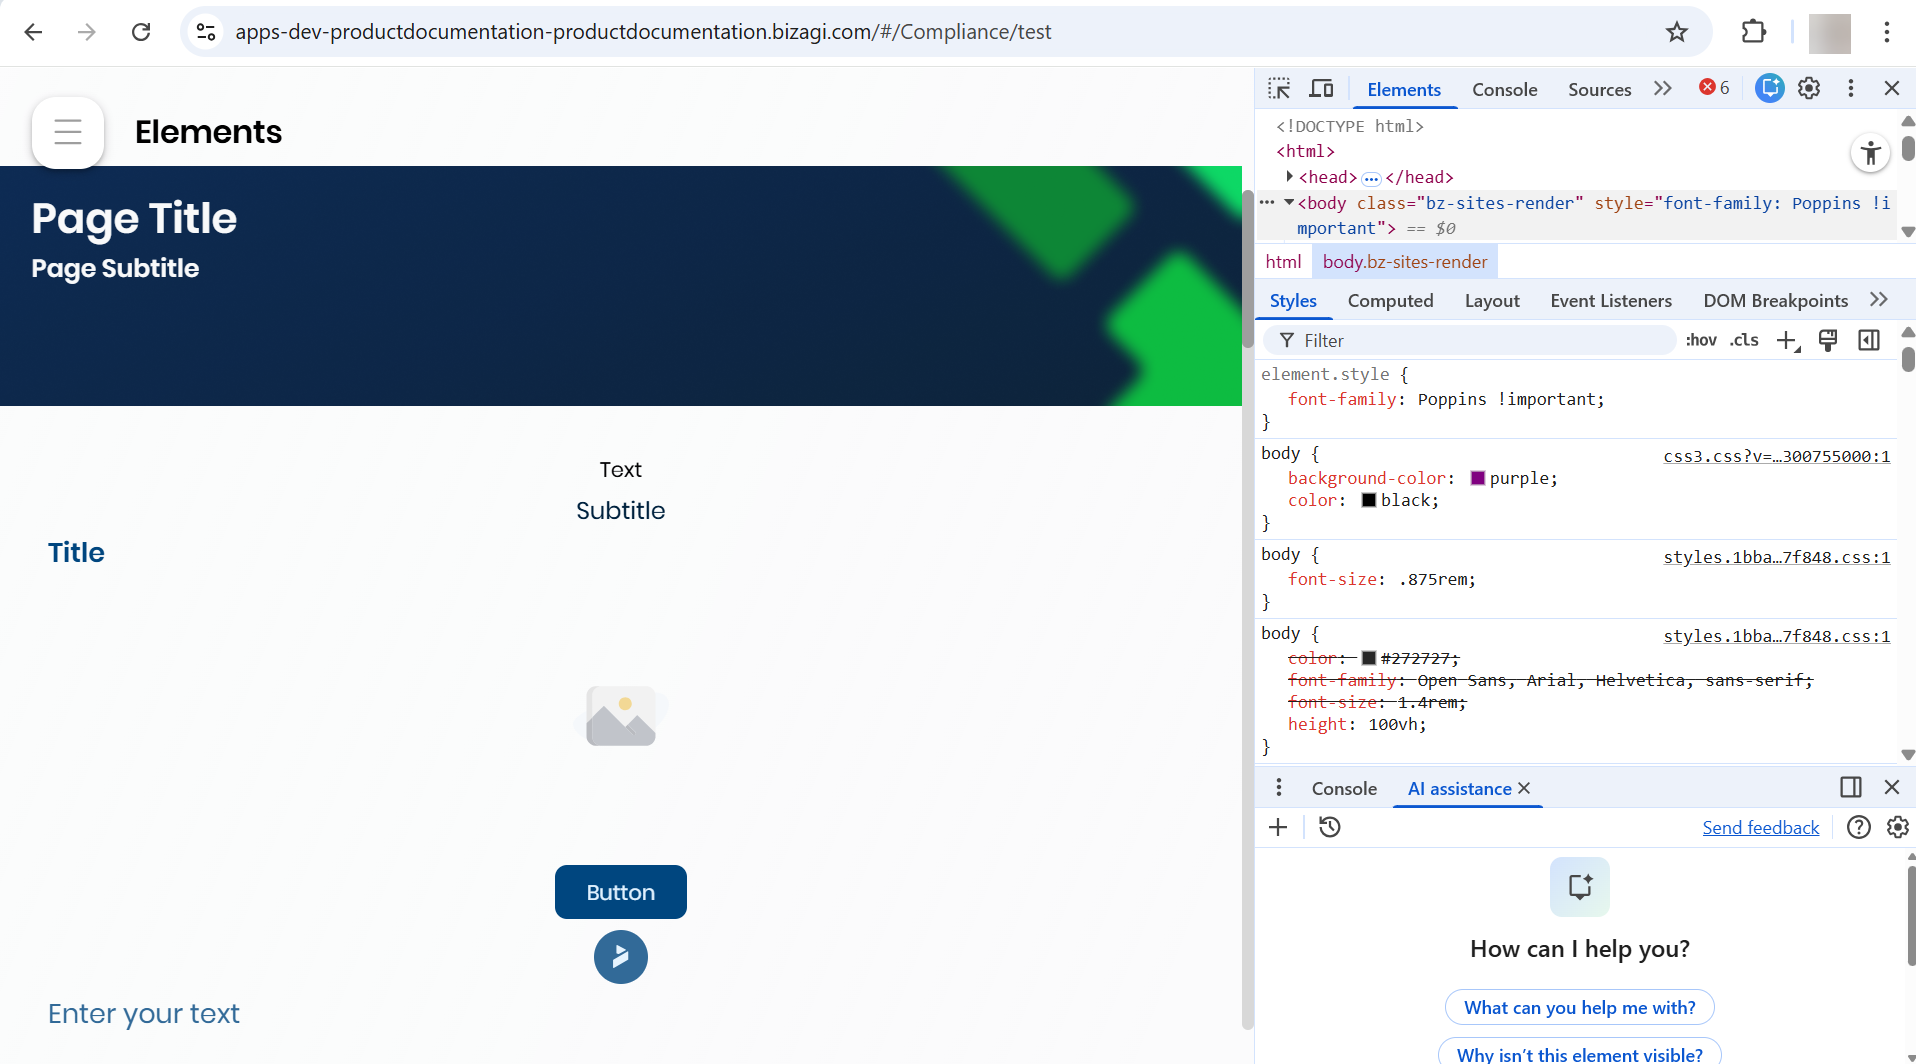1916x1064 pixels.
Task: Click the new style rule plus icon
Action: [x=1787, y=341]
